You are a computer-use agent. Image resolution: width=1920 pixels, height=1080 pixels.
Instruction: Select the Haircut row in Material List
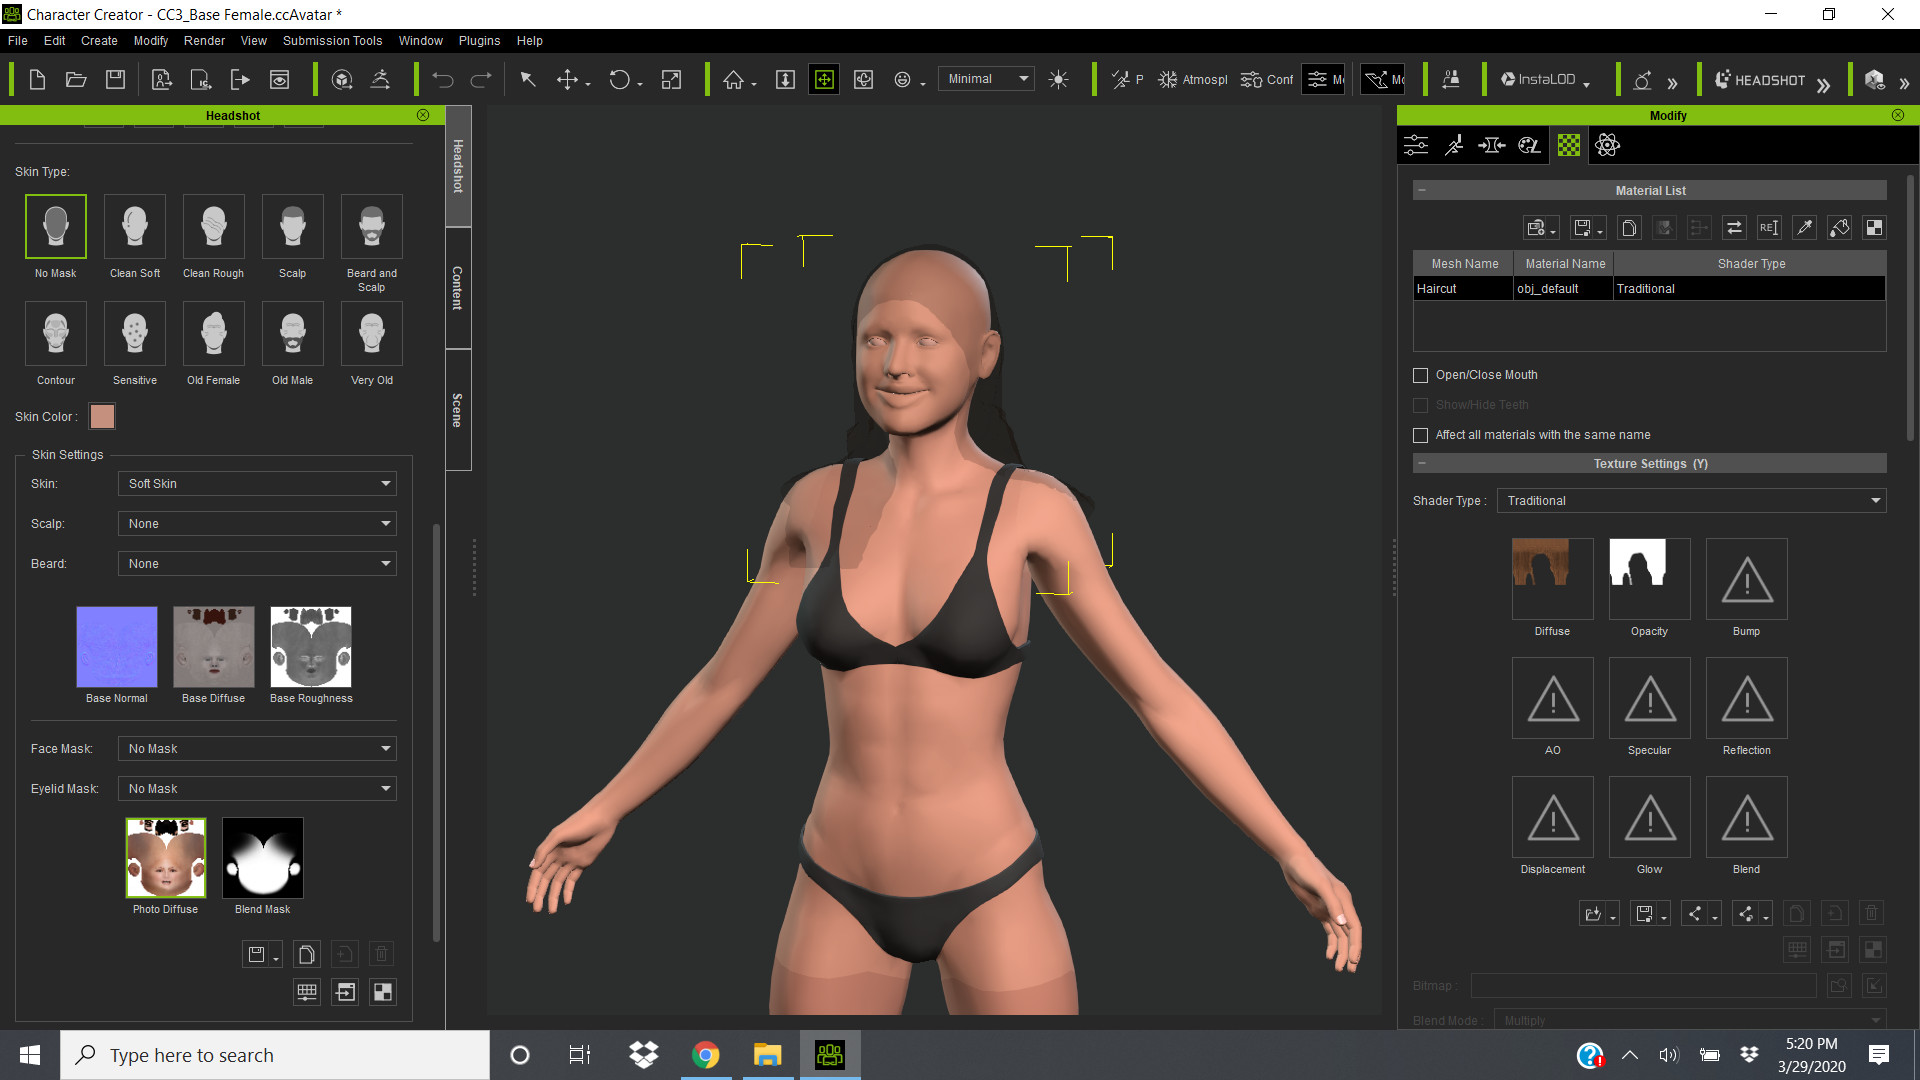[1649, 289]
